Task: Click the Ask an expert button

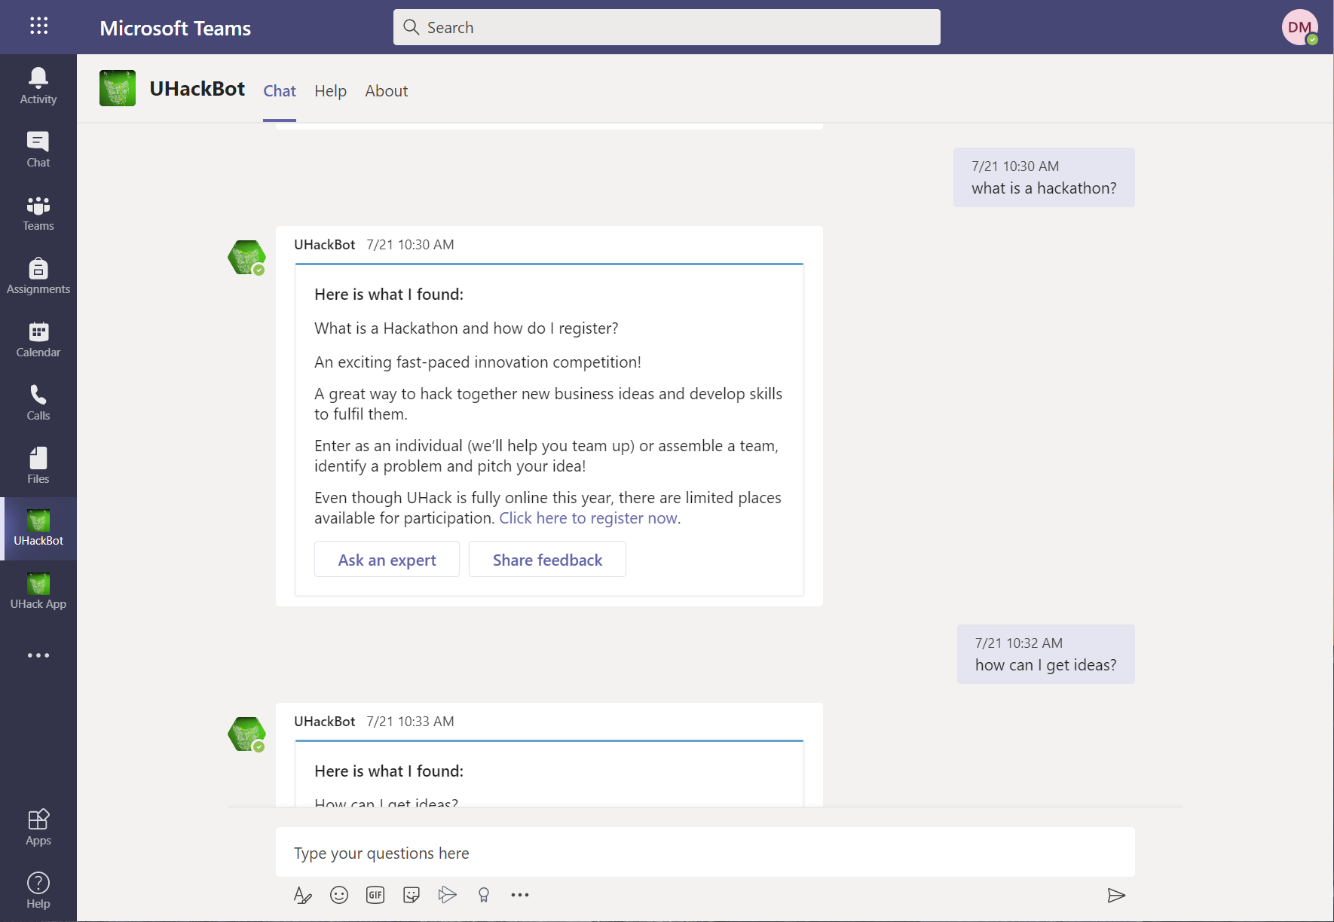Action: pos(387,560)
